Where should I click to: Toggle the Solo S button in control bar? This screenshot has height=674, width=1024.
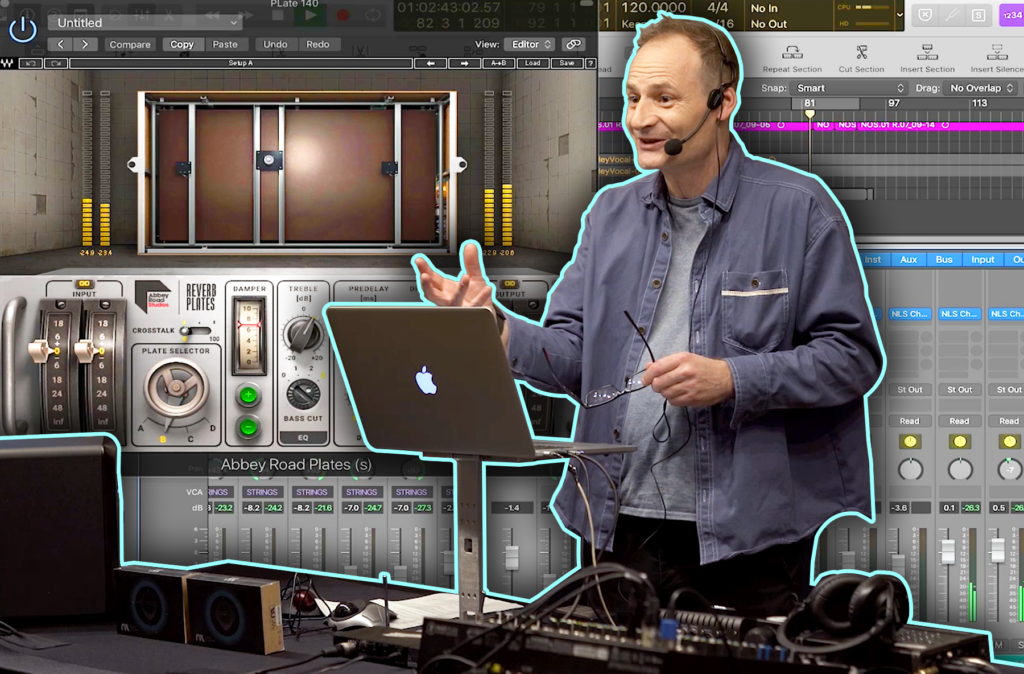(x=978, y=15)
